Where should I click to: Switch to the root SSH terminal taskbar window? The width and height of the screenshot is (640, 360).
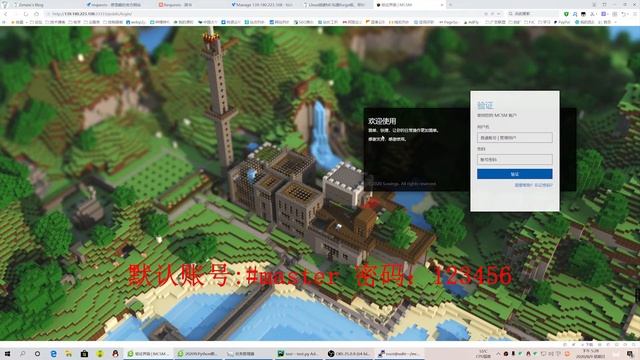click(x=399, y=353)
